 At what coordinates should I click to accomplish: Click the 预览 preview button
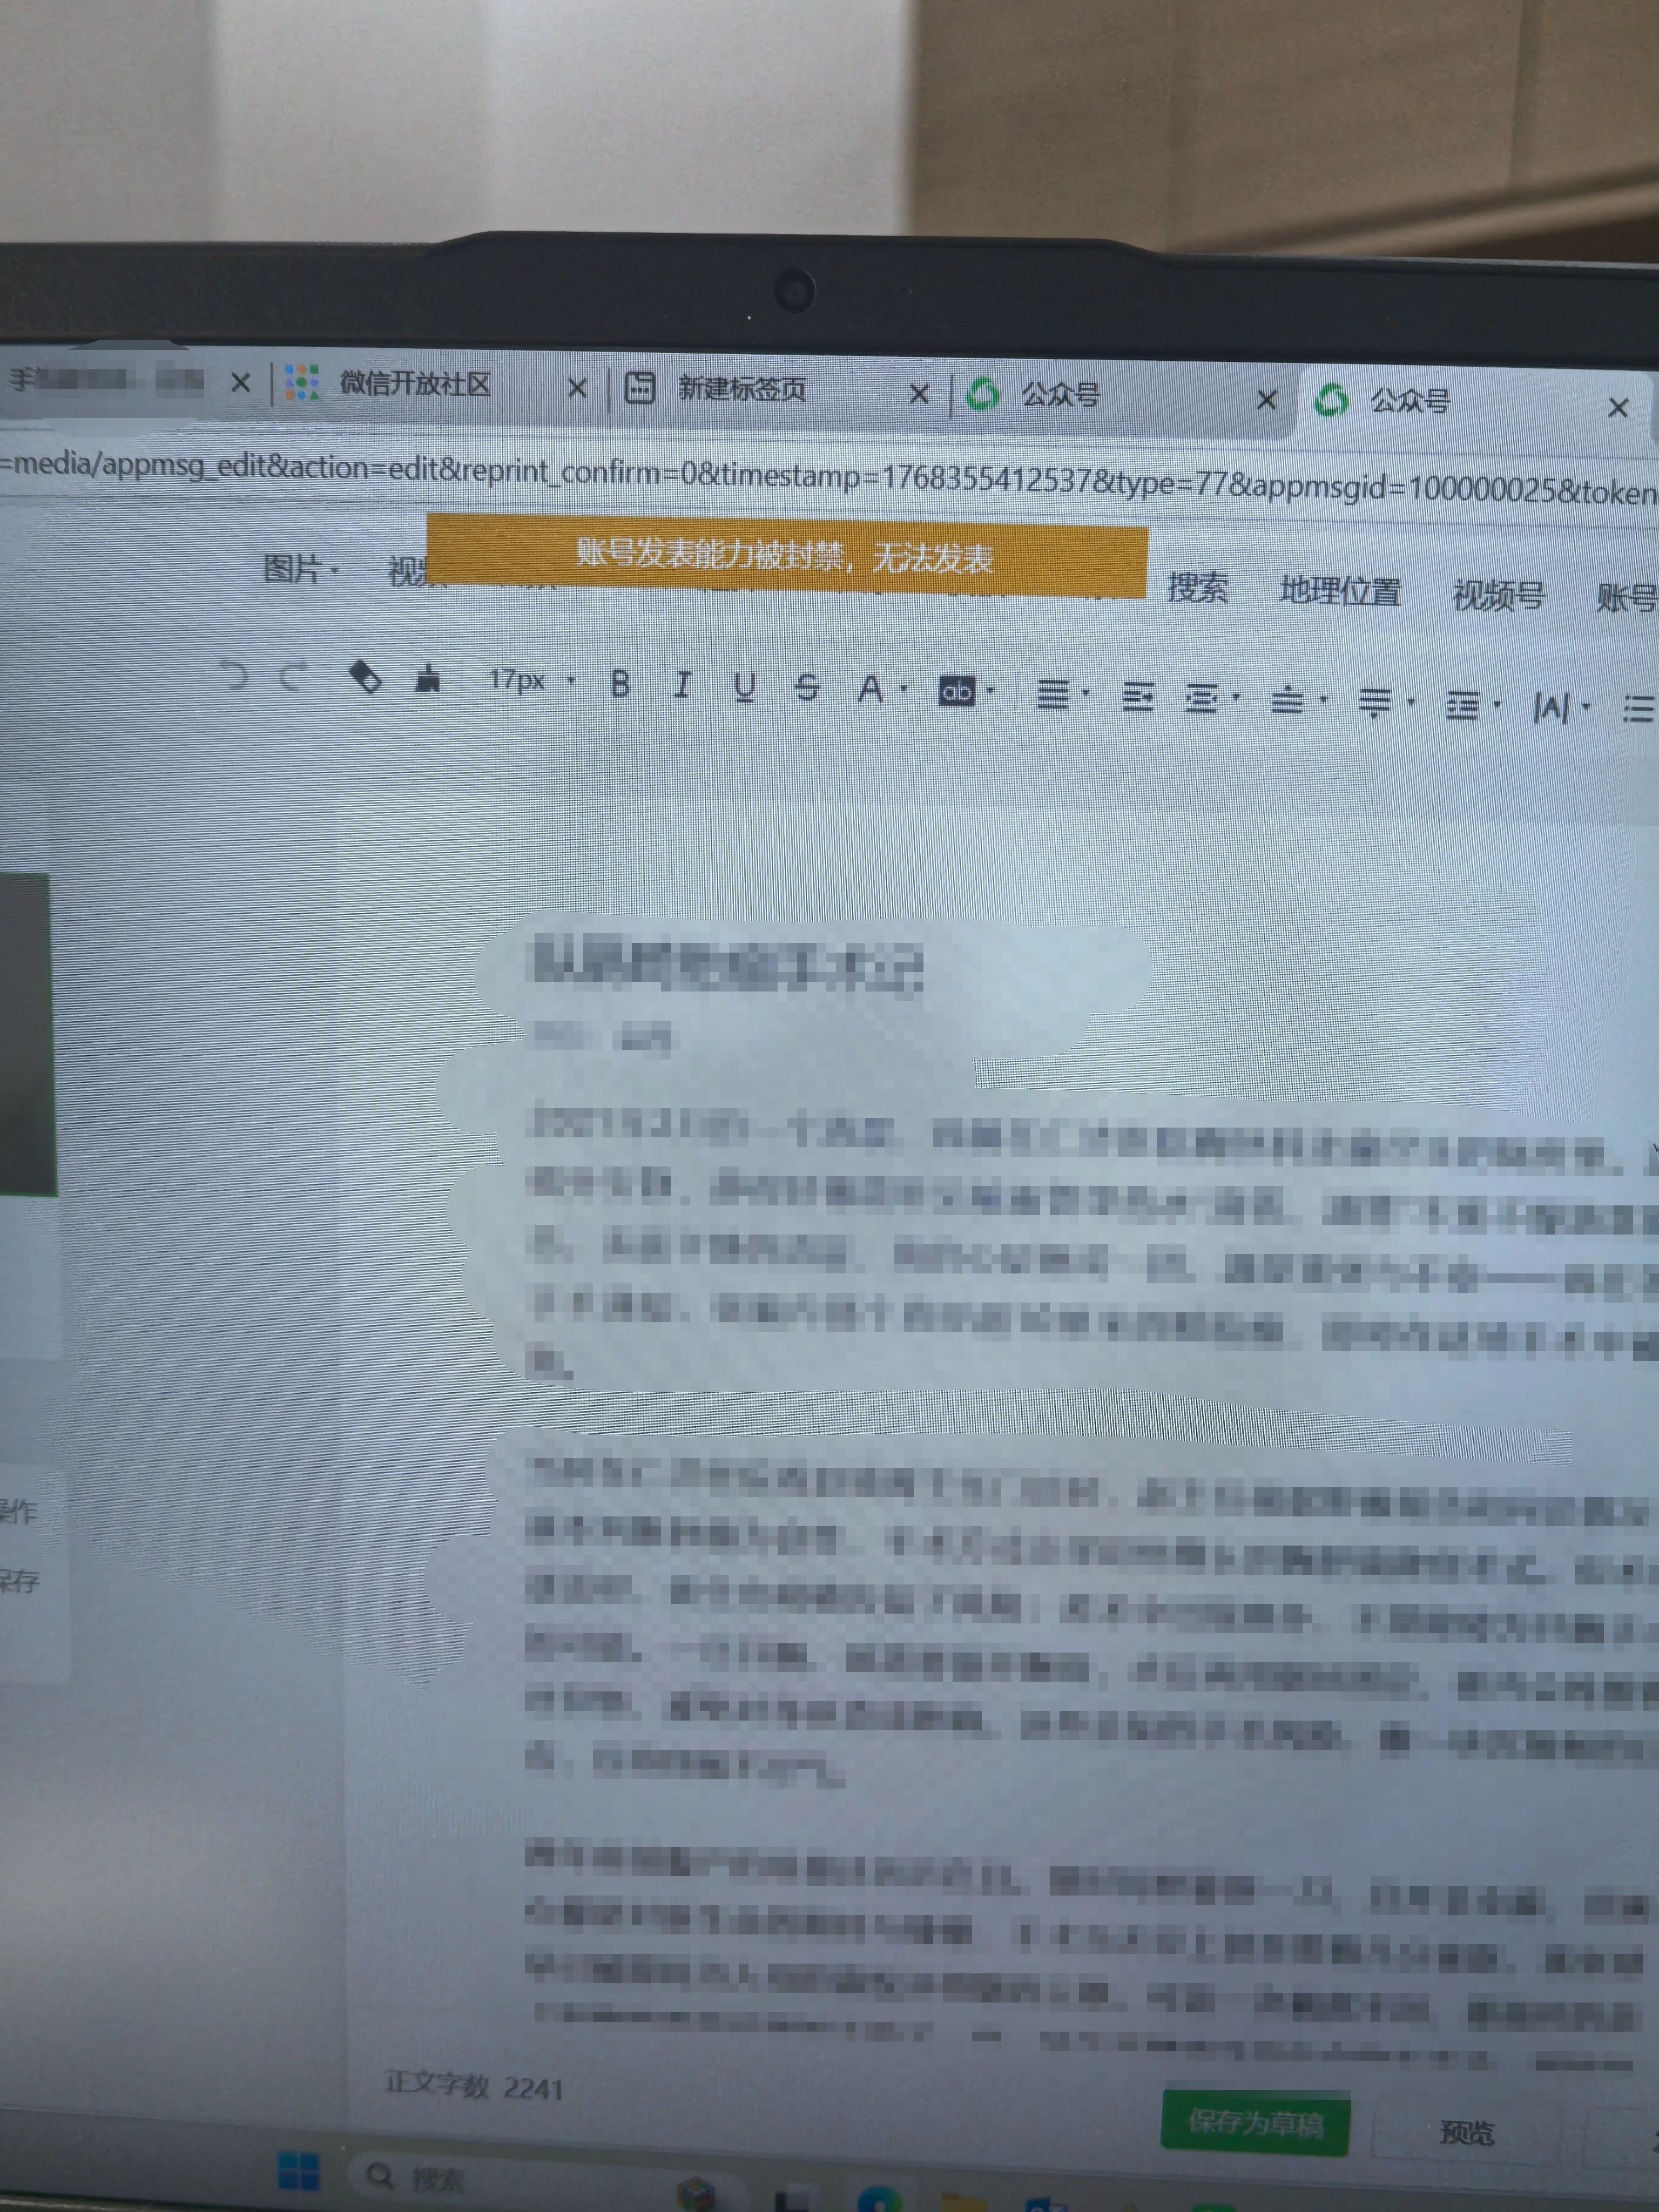tap(1466, 2132)
